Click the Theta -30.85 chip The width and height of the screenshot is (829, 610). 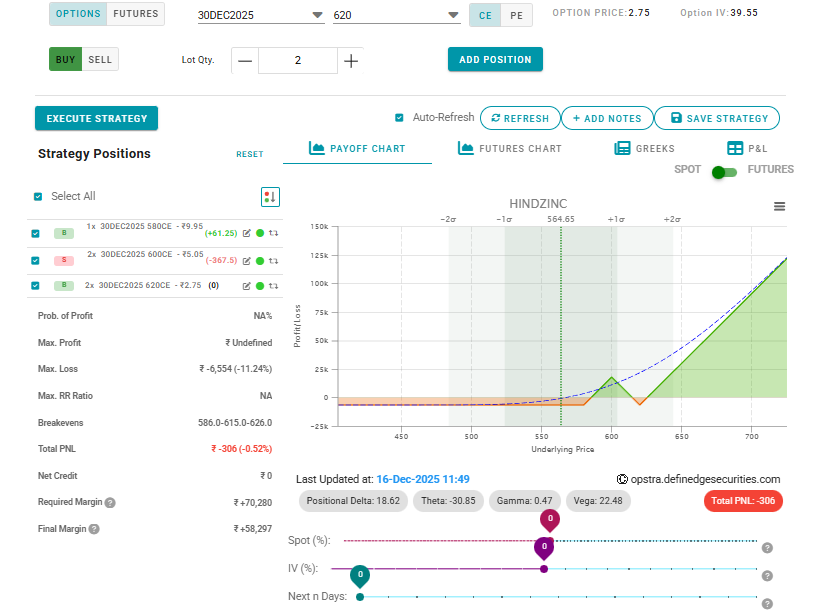pos(448,501)
